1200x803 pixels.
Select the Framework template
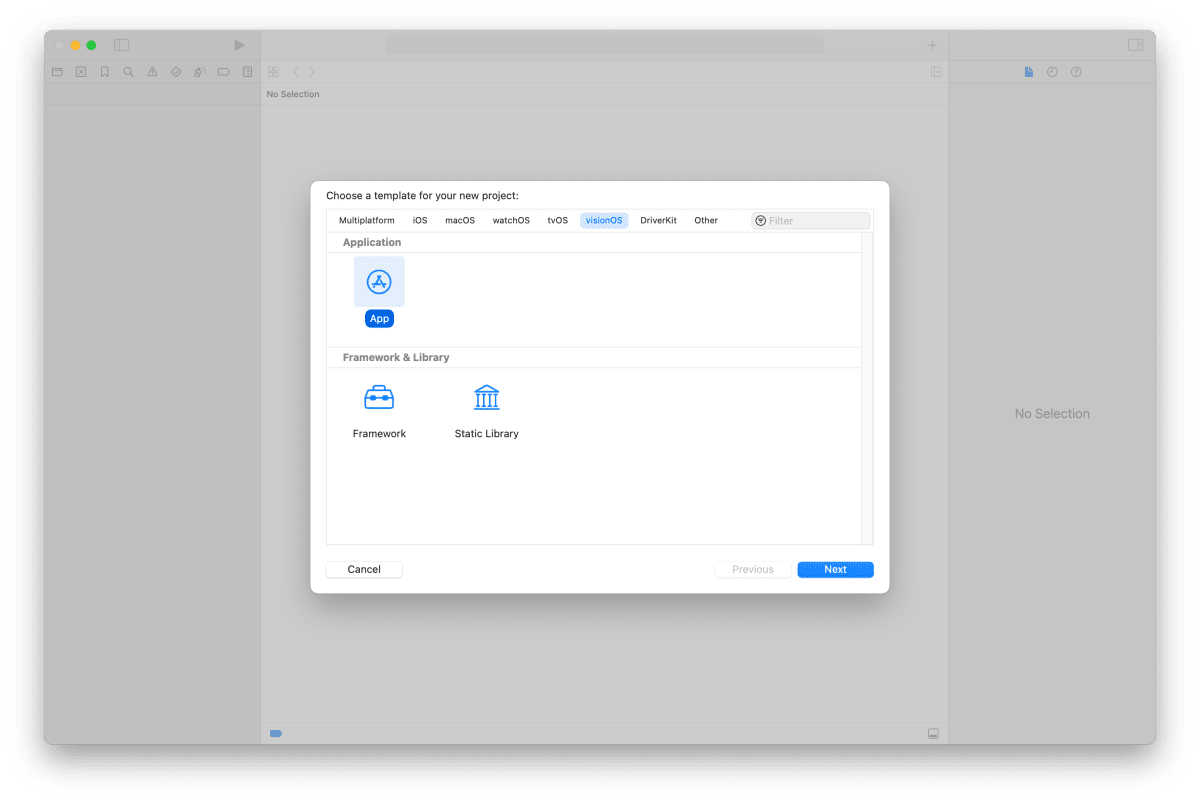(x=379, y=396)
